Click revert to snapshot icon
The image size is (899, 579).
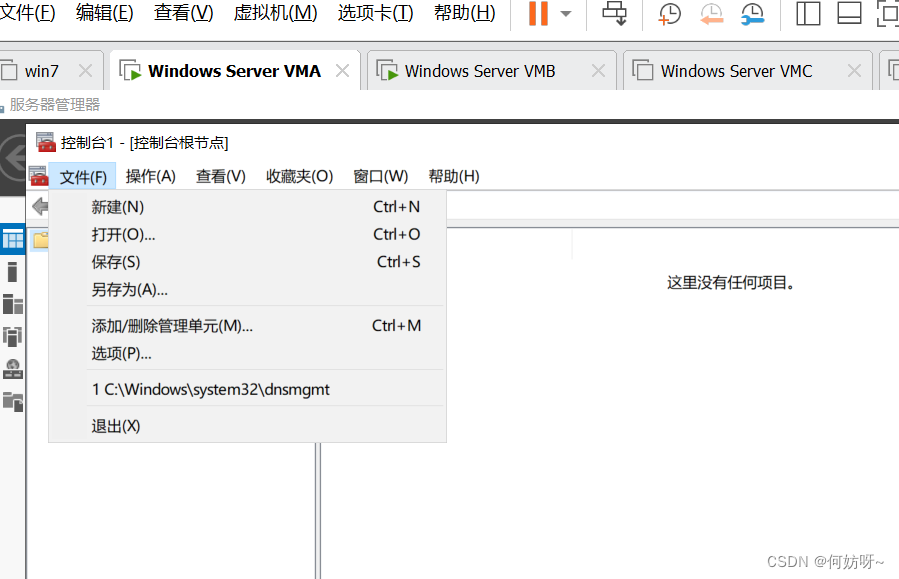tap(711, 14)
